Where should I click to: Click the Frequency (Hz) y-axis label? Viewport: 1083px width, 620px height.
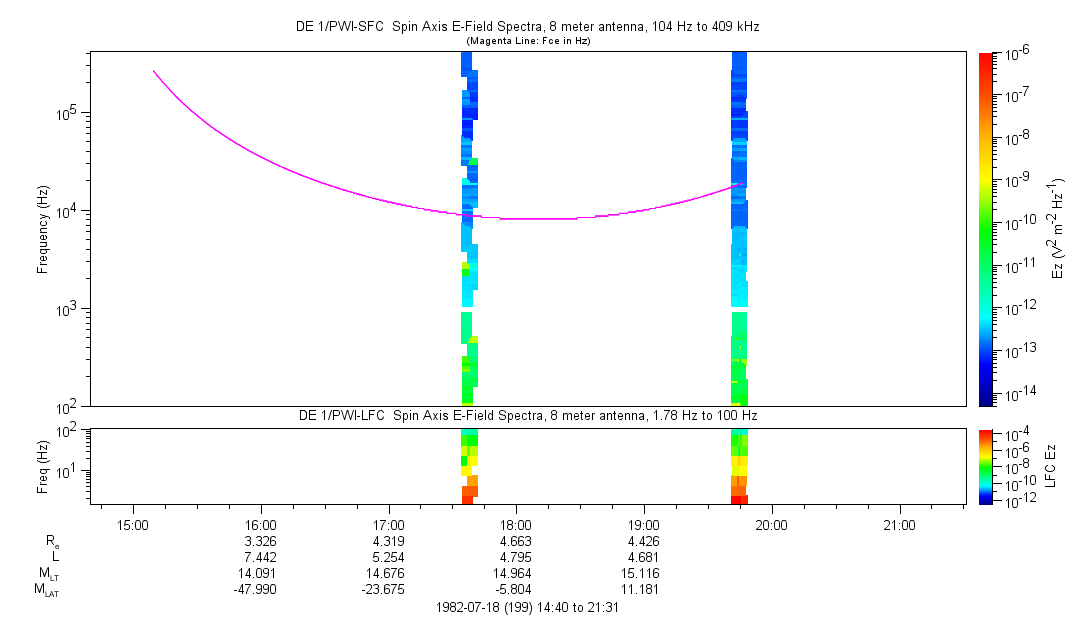[x=43, y=229]
